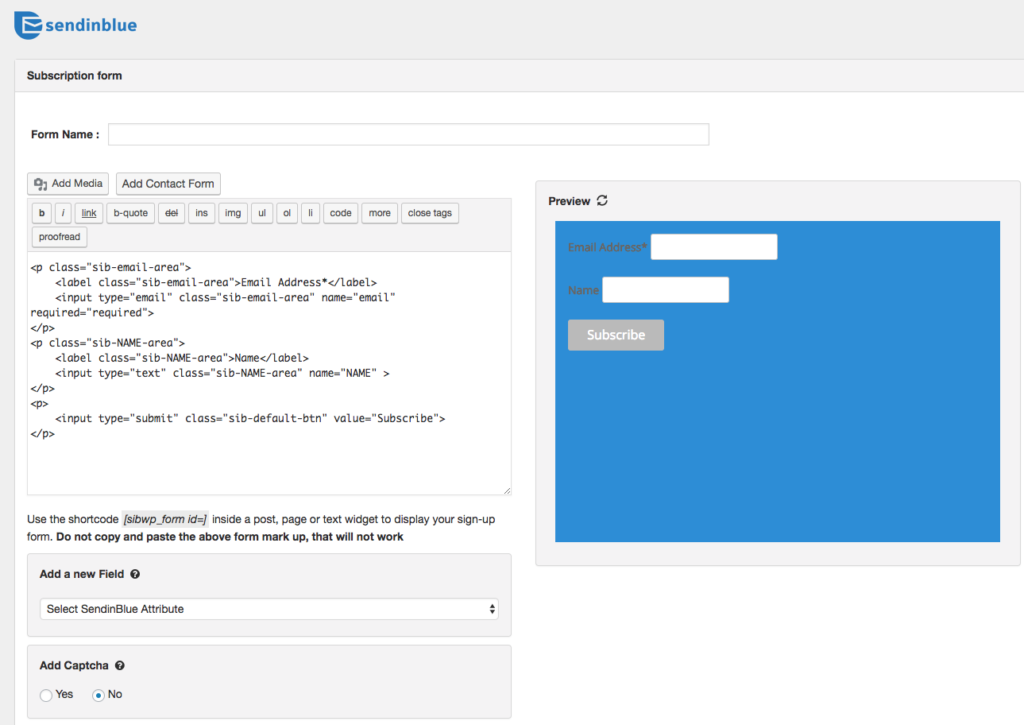Click the bold (b) toolbar button
1024x725 pixels.
(x=41, y=213)
